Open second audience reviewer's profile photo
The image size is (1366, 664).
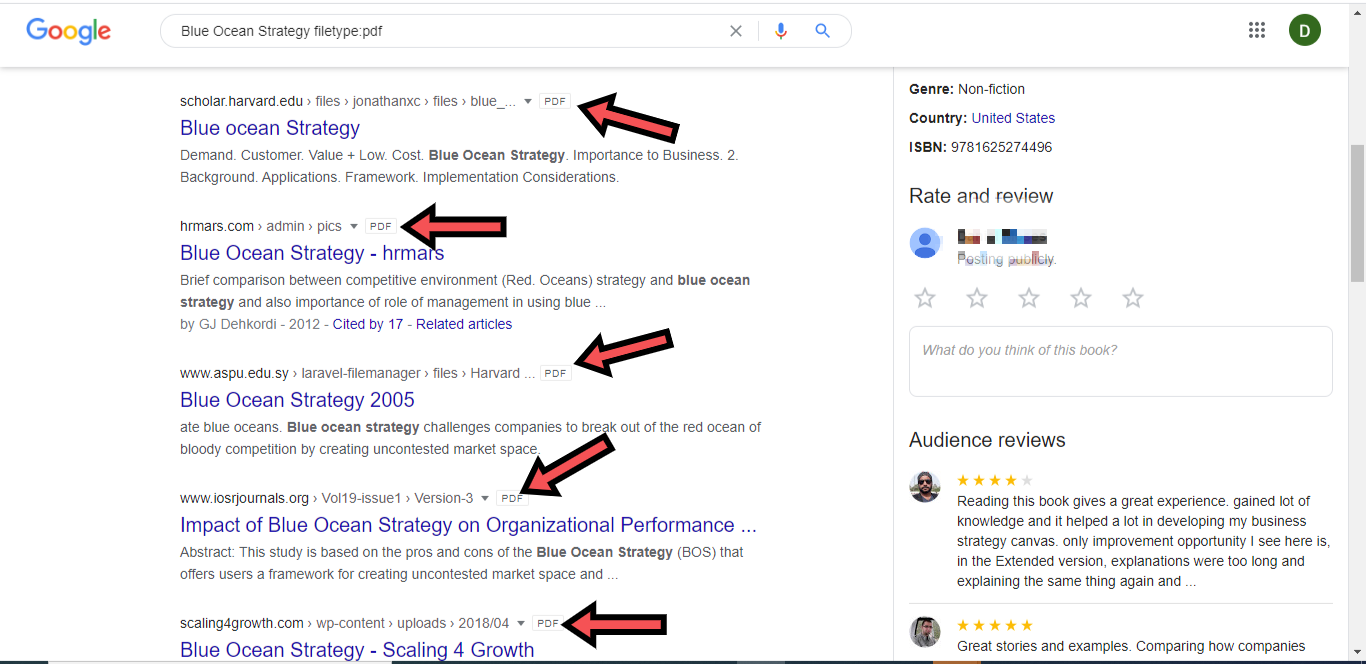coord(925,632)
